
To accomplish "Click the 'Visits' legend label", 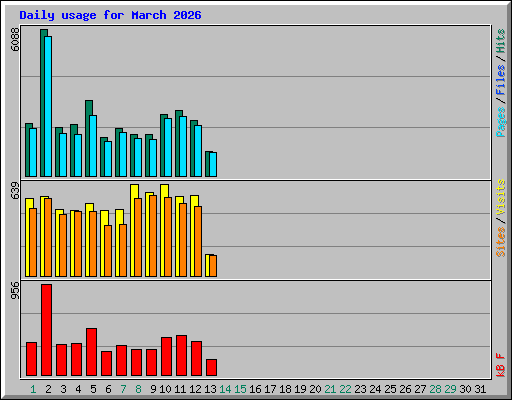I will [x=501, y=197].
